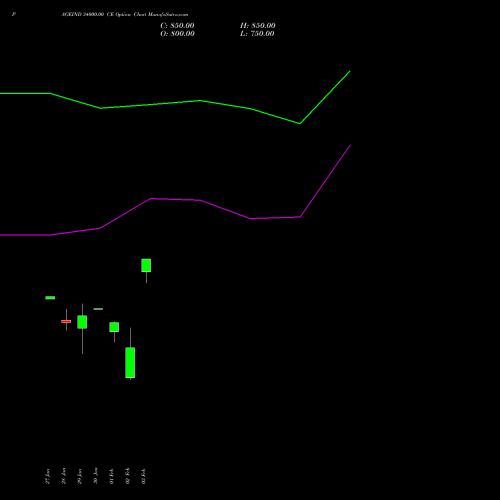Click the close value "C: 850.00"
500x500 pixels.
coord(177,26)
